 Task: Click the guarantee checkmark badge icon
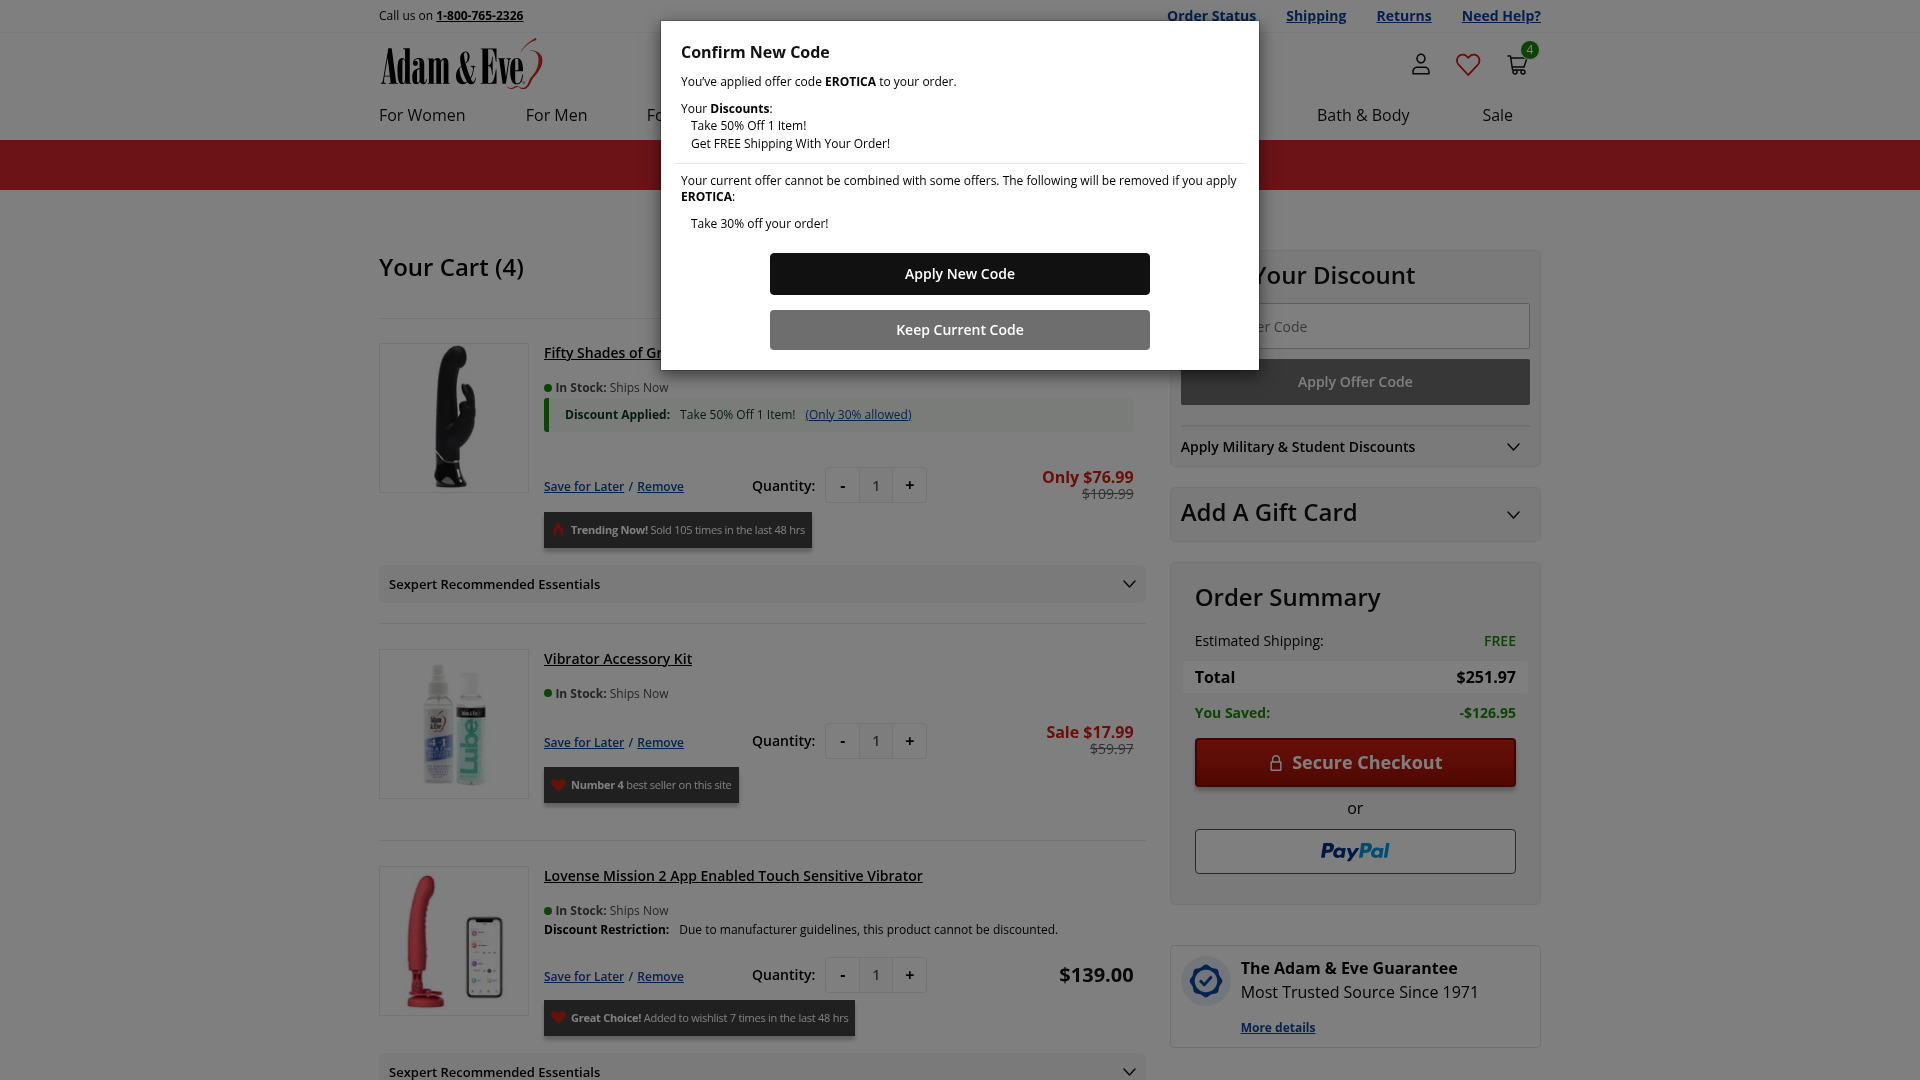click(x=1205, y=981)
